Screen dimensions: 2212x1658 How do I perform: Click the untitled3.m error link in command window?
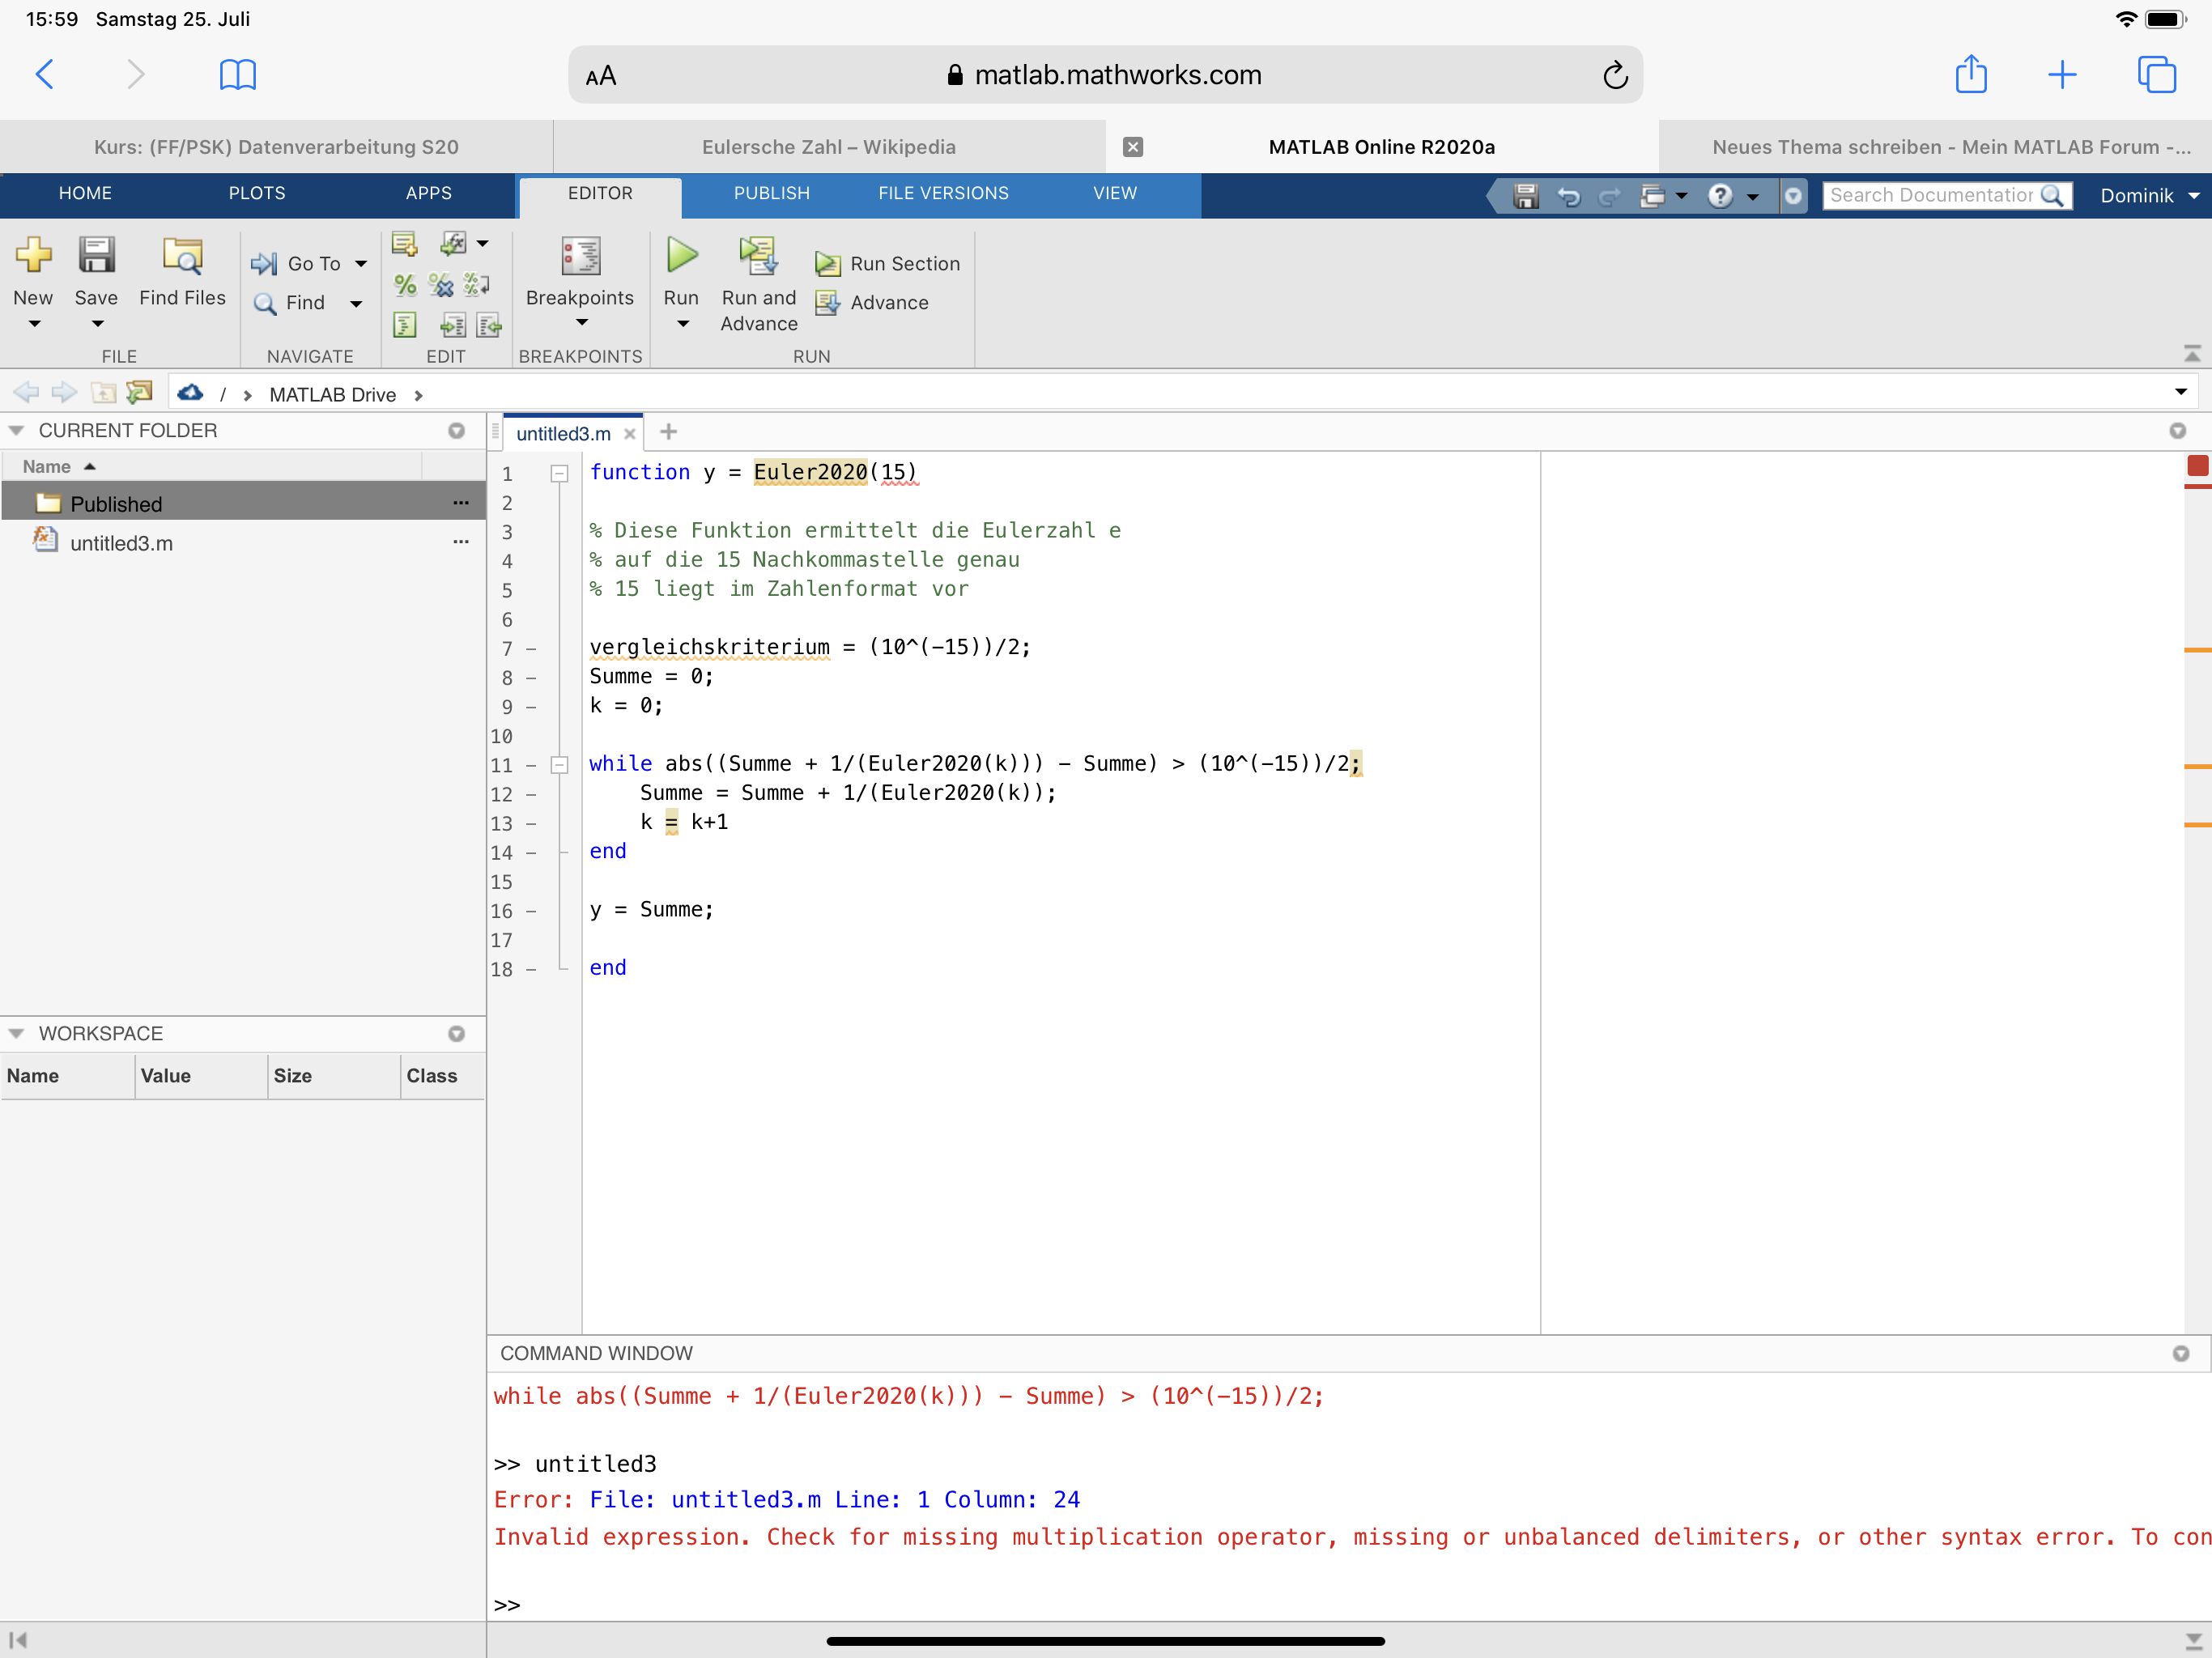click(745, 1499)
